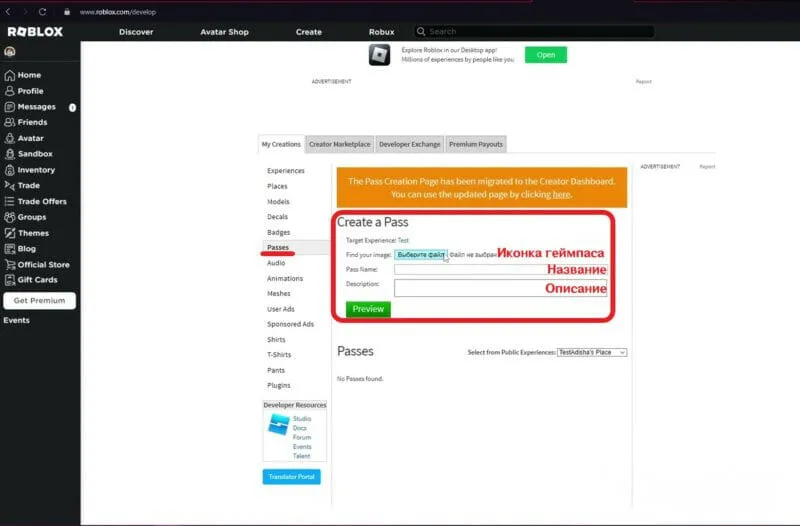Select Meshes in creations list
The width and height of the screenshot is (800, 526).
pos(279,293)
